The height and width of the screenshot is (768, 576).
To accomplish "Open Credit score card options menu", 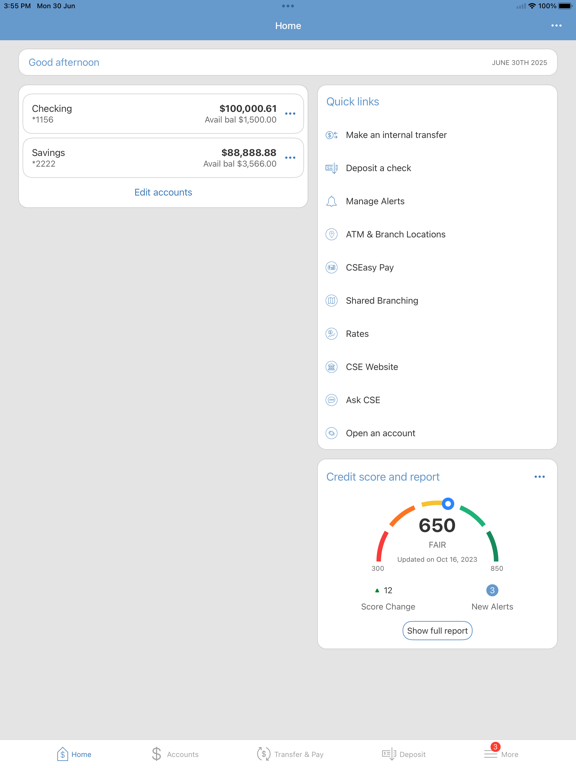I will [x=540, y=477].
